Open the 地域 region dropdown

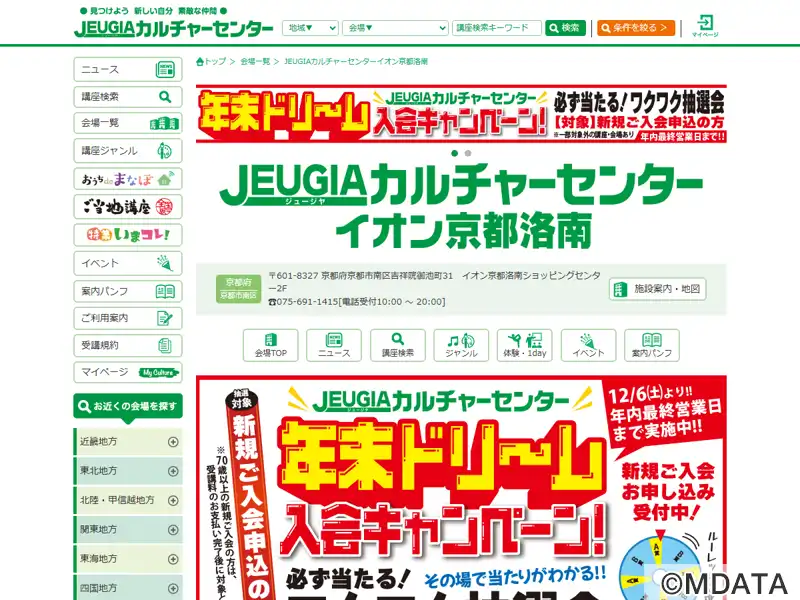point(310,28)
